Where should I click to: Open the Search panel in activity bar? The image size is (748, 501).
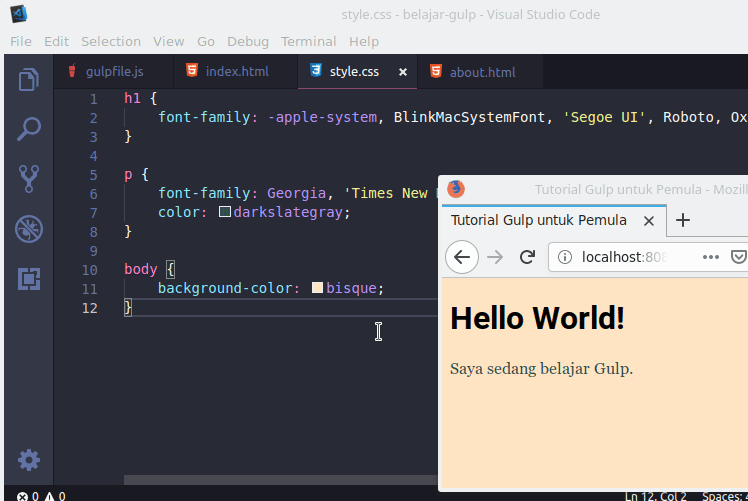point(29,129)
